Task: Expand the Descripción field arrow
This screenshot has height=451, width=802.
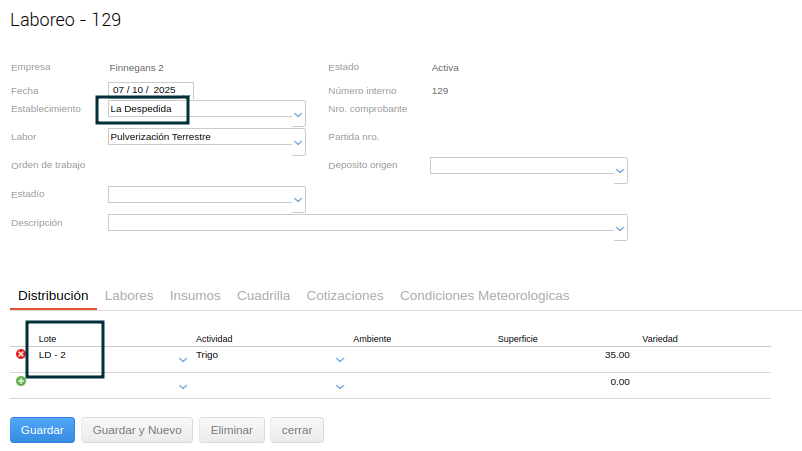Action: pyautogui.click(x=620, y=230)
